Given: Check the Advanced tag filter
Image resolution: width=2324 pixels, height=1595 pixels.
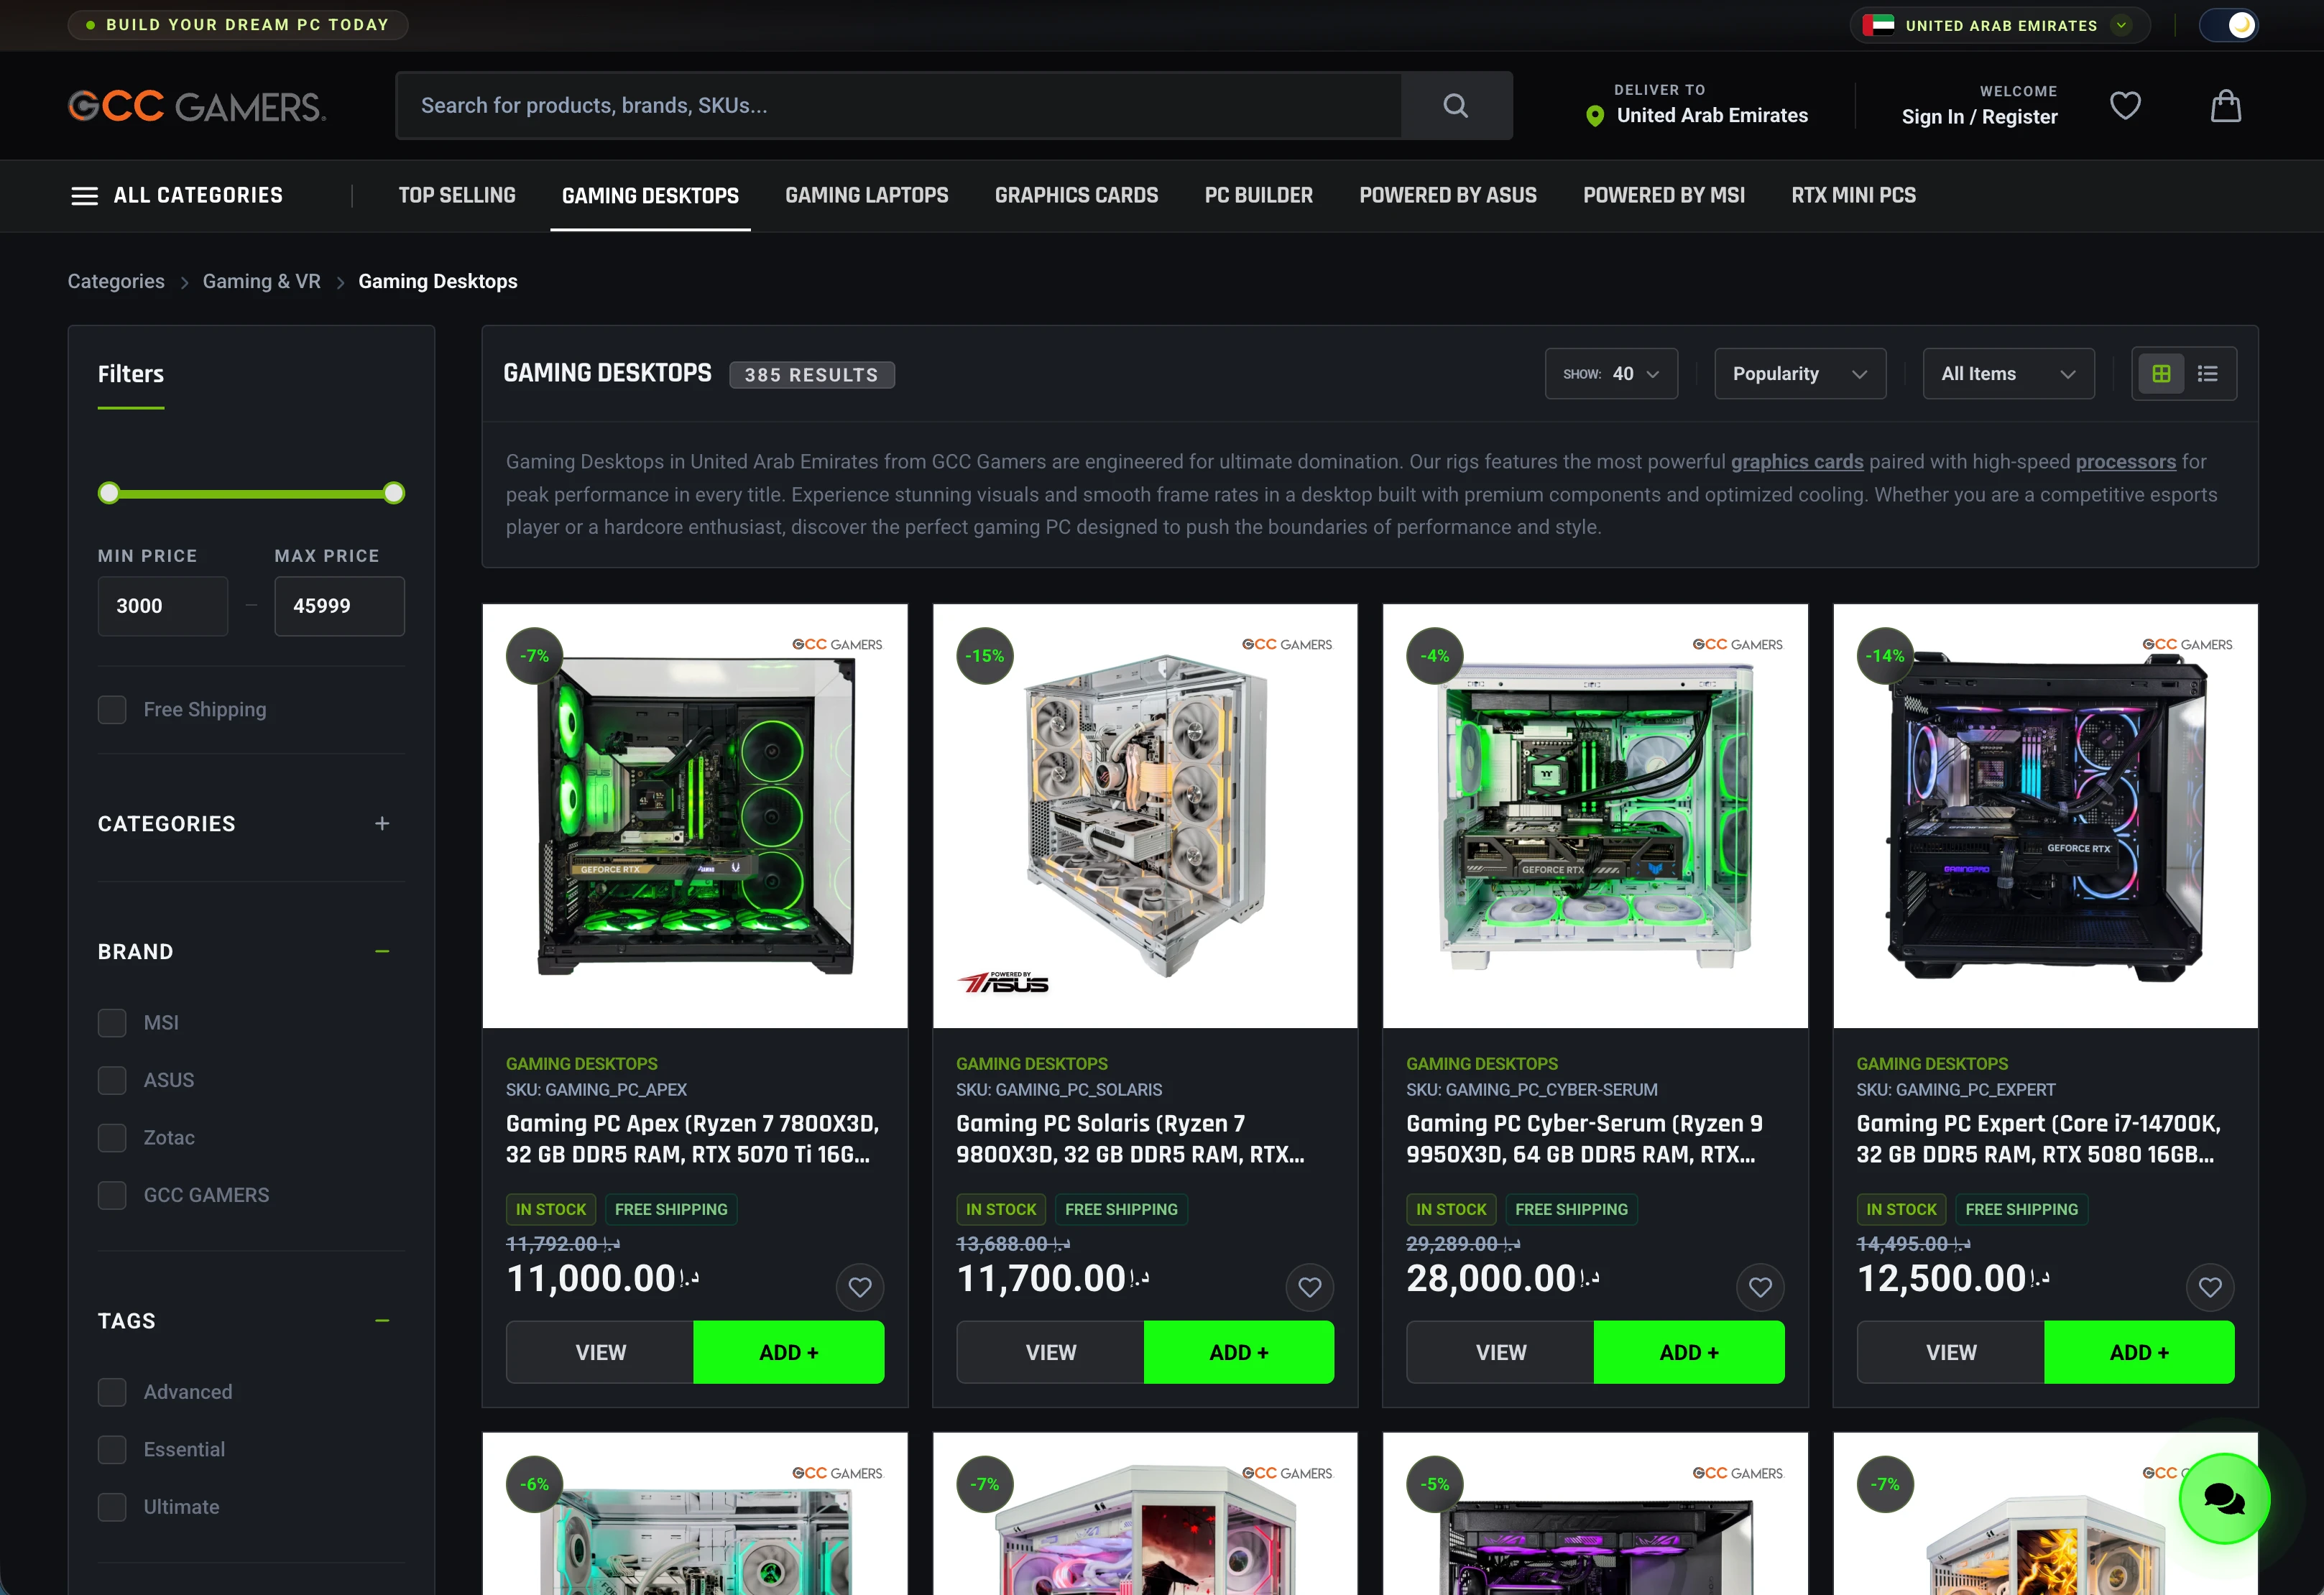Looking at the screenshot, I should 112,1392.
